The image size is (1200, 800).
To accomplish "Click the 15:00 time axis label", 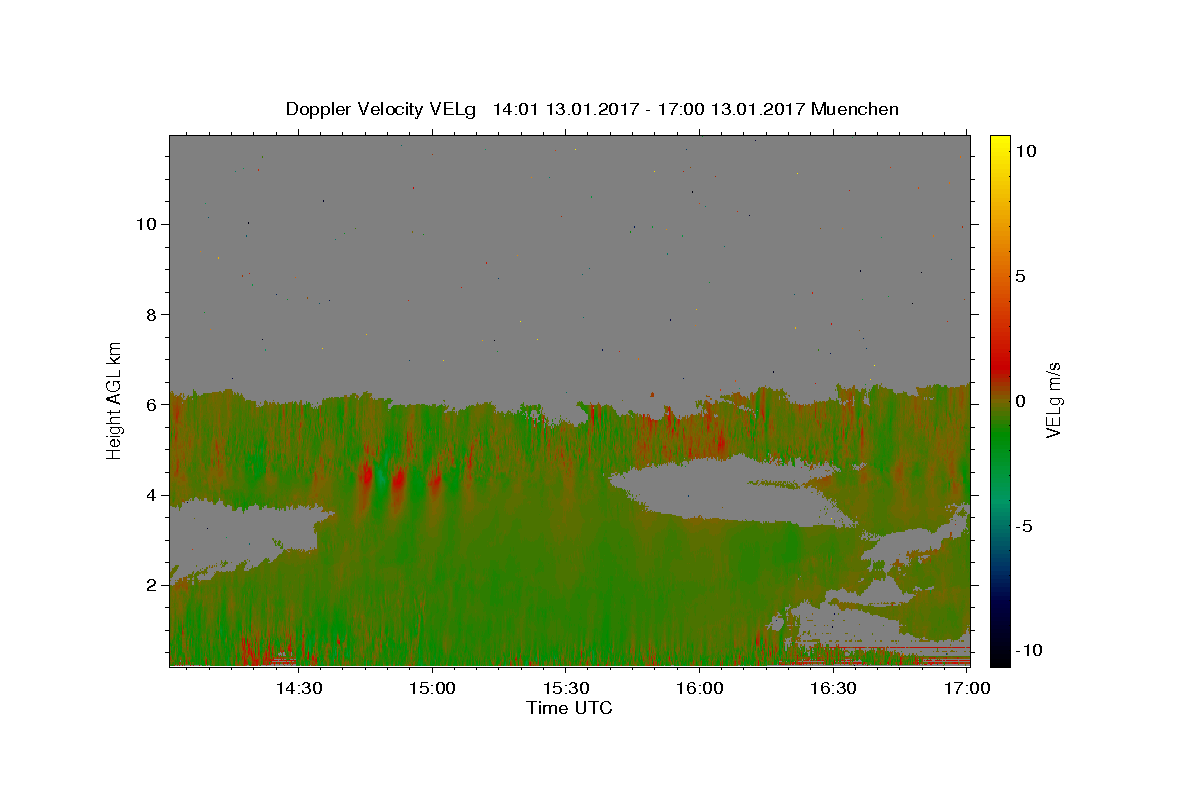I will (432, 688).
